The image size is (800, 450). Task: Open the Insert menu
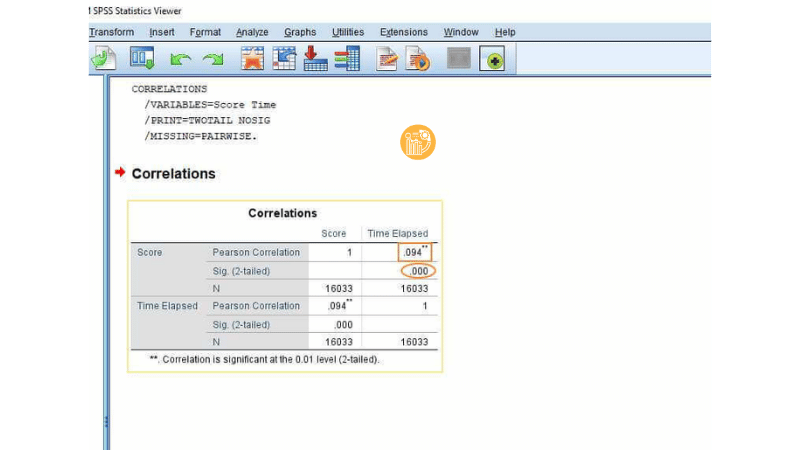(162, 32)
